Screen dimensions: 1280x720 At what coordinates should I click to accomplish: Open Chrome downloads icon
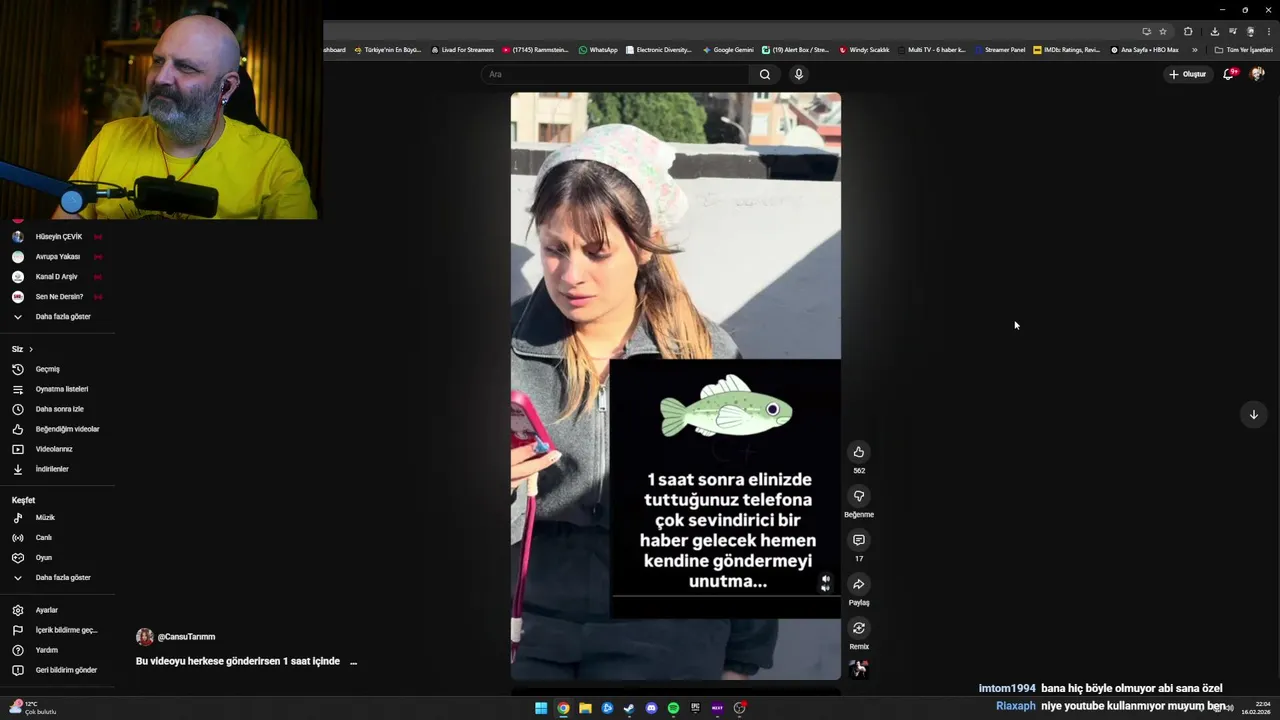[x=1215, y=31]
